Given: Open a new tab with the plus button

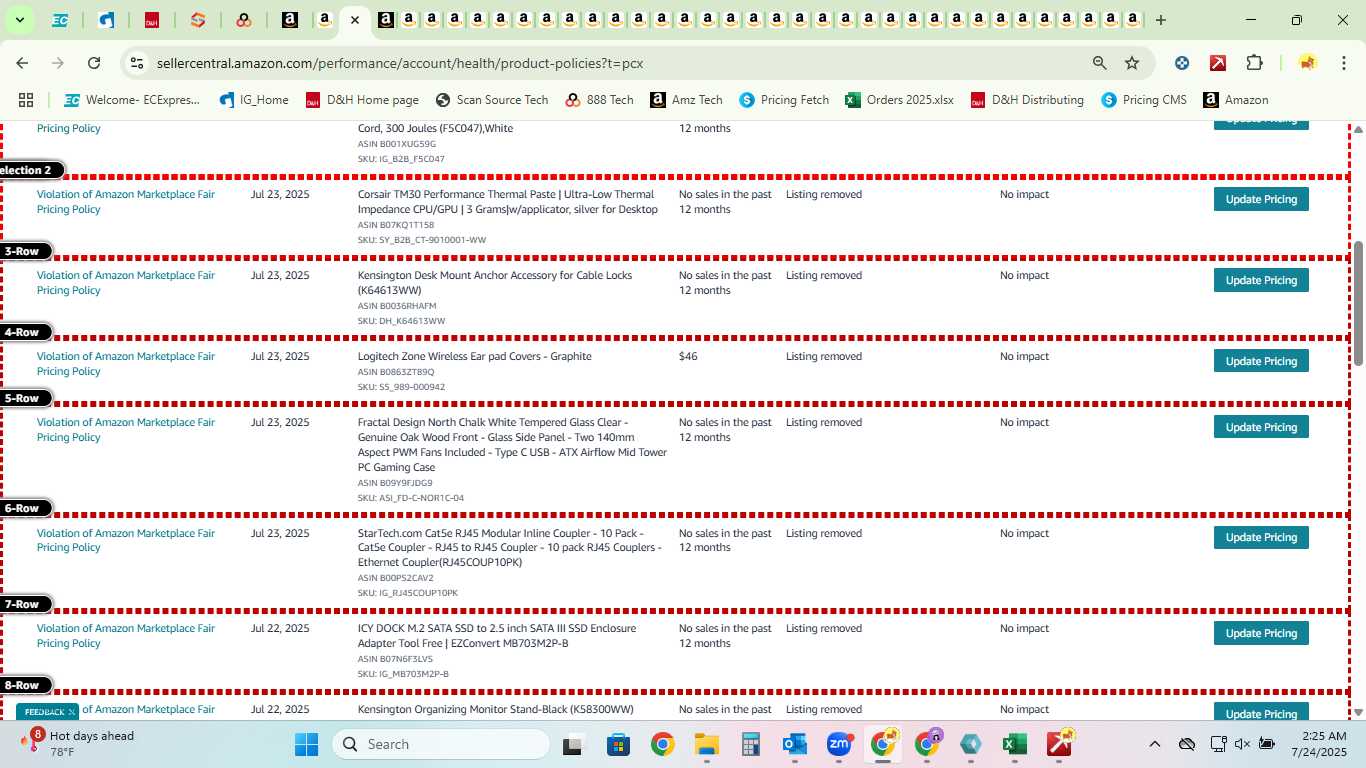Looking at the screenshot, I should click(1160, 20).
